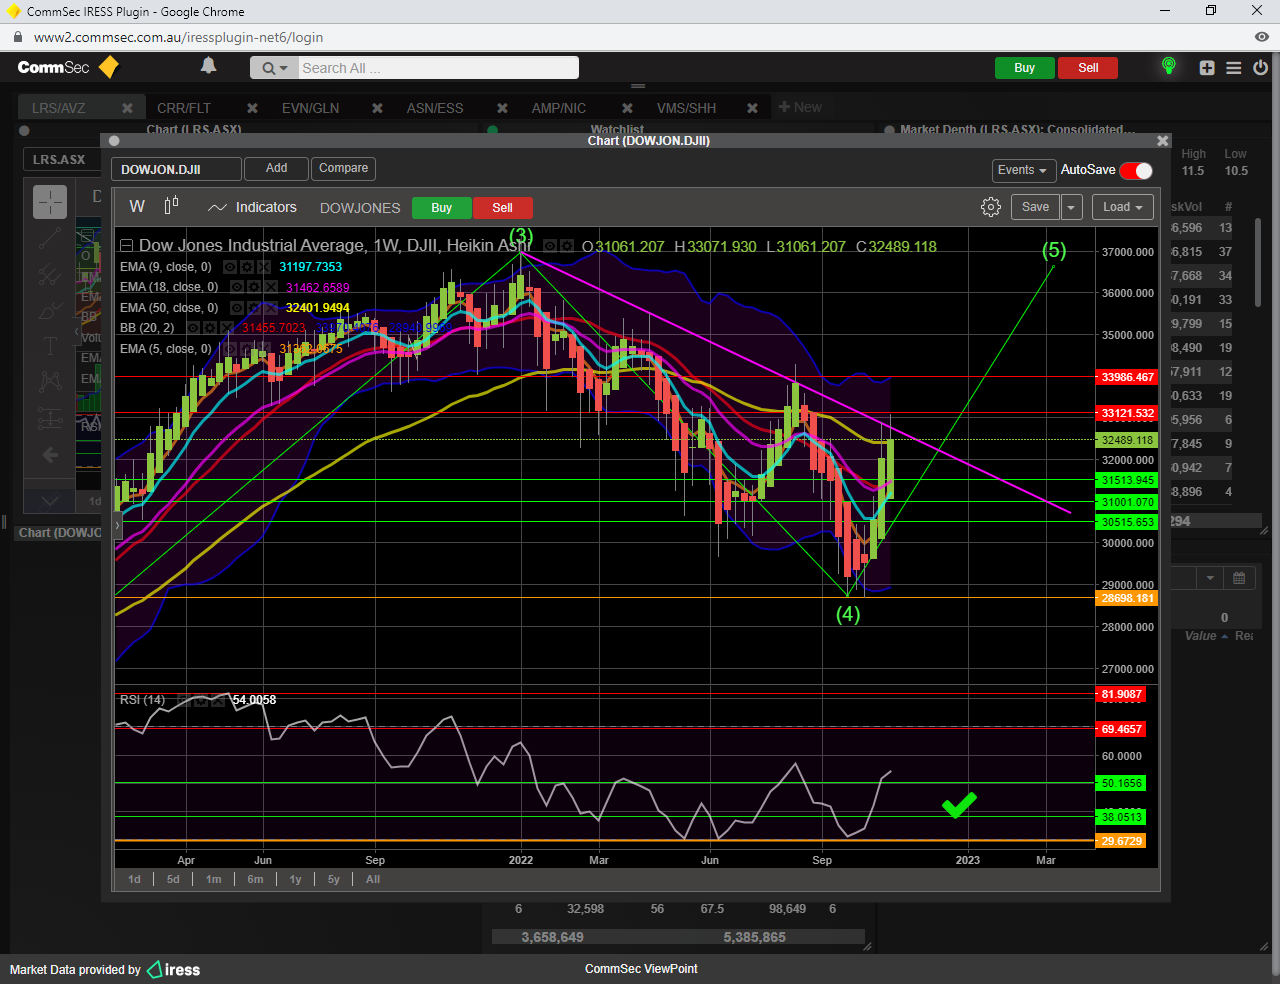This screenshot has height=984, width=1280.
Task: Click the CommSec logo
Action: pyautogui.click(x=68, y=67)
